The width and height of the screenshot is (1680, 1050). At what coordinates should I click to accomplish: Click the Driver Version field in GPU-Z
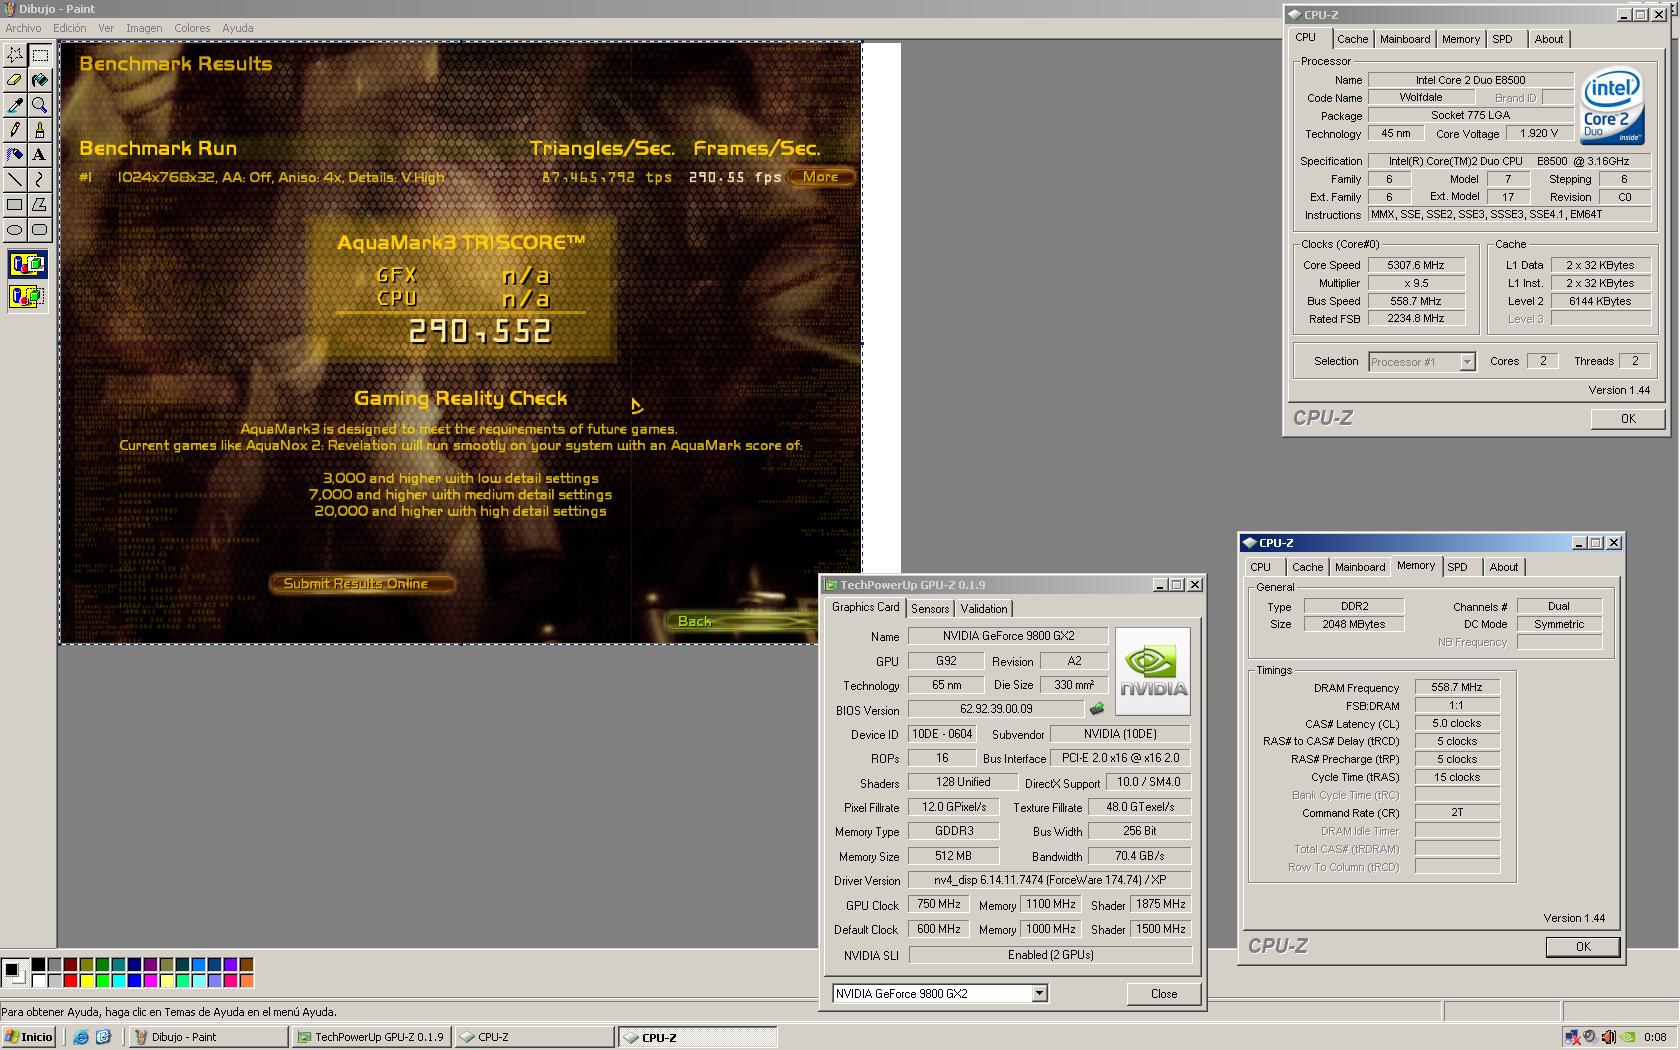click(1050, 880)
